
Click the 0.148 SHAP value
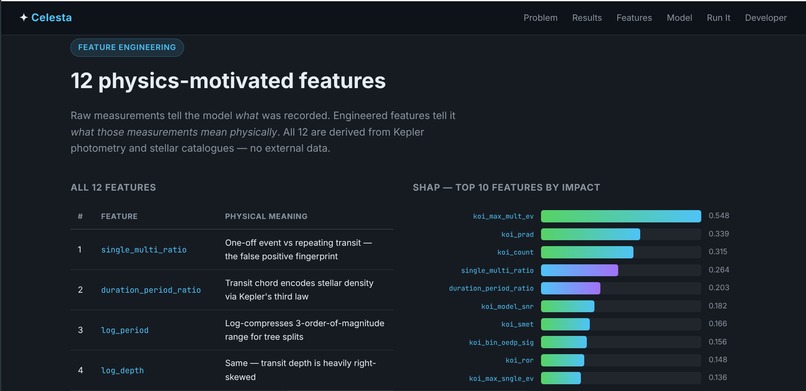(718, 360)
